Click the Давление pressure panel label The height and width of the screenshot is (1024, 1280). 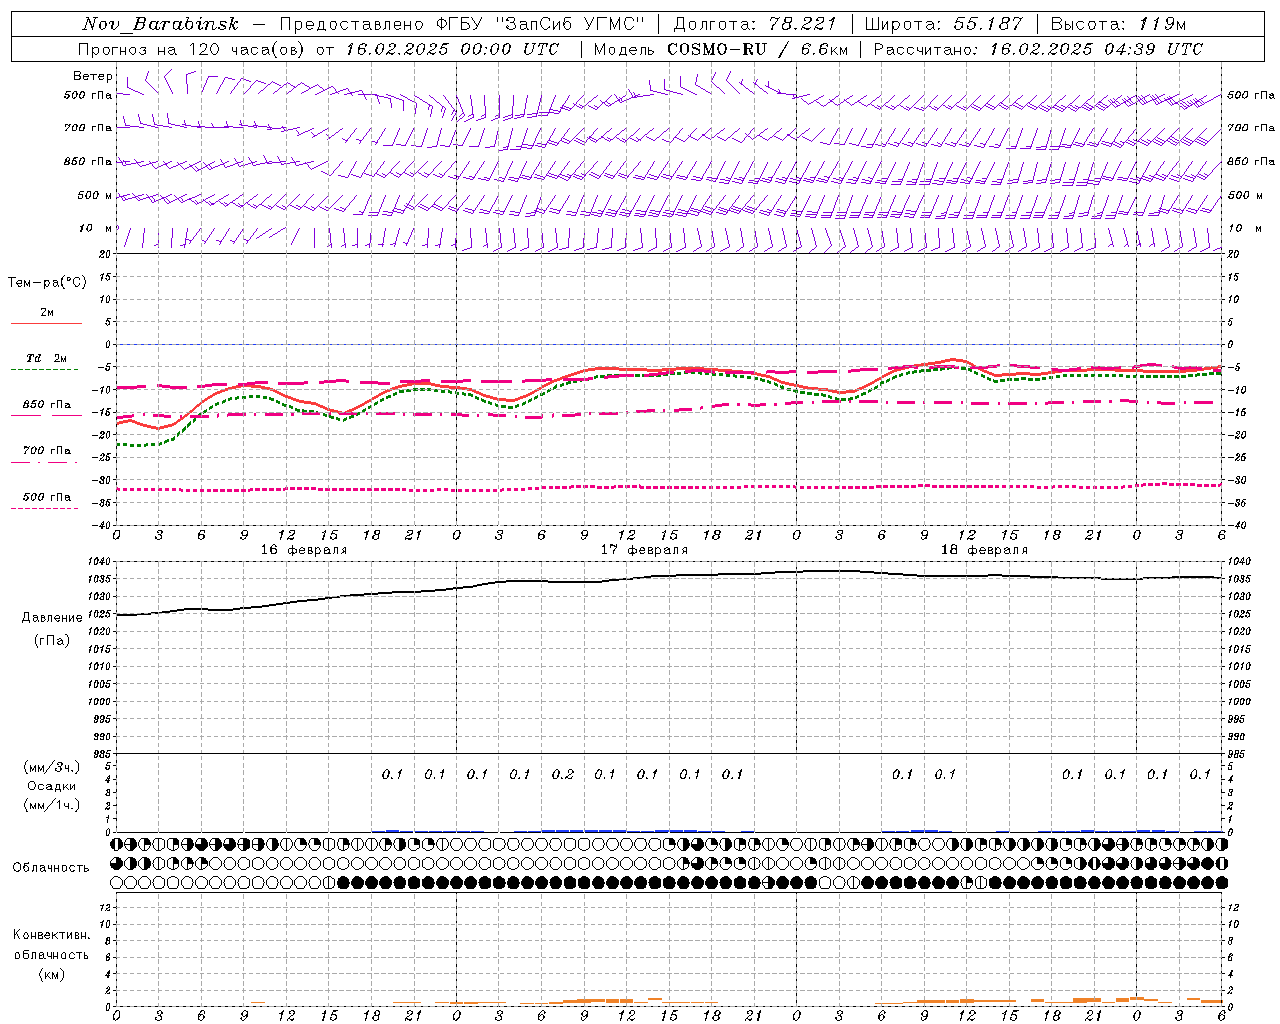coord(52,618)
